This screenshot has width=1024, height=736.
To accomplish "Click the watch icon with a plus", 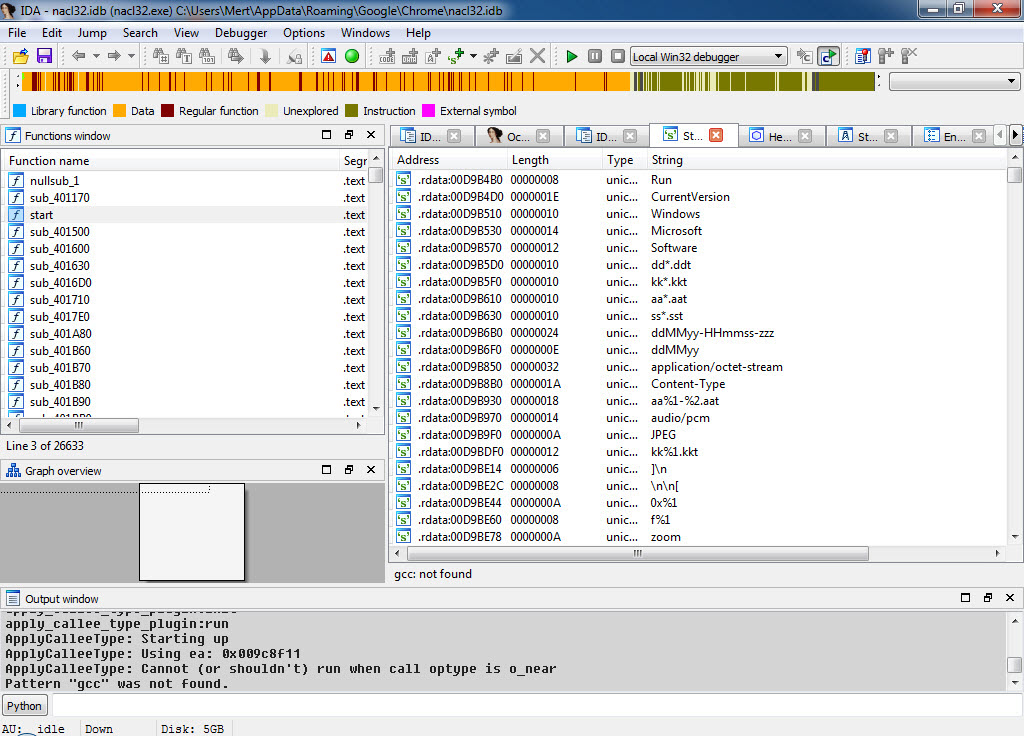I will [886, 56].
